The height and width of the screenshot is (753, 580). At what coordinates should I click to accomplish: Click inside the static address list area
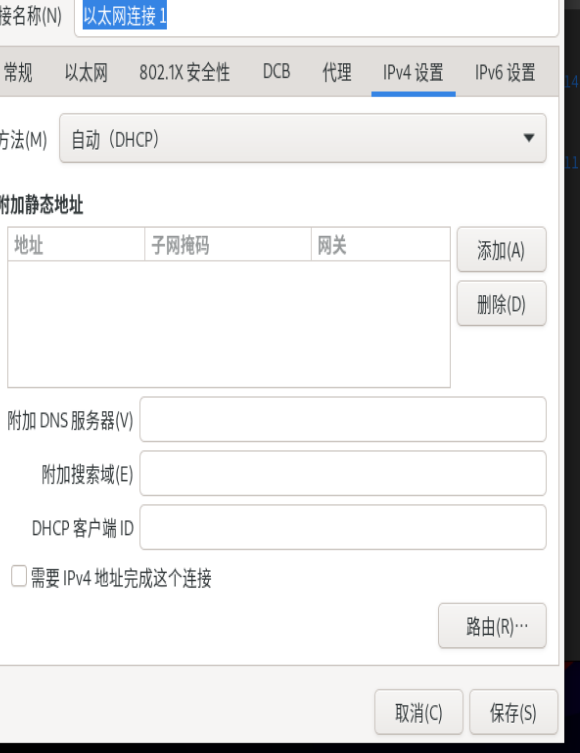(229, 324)
